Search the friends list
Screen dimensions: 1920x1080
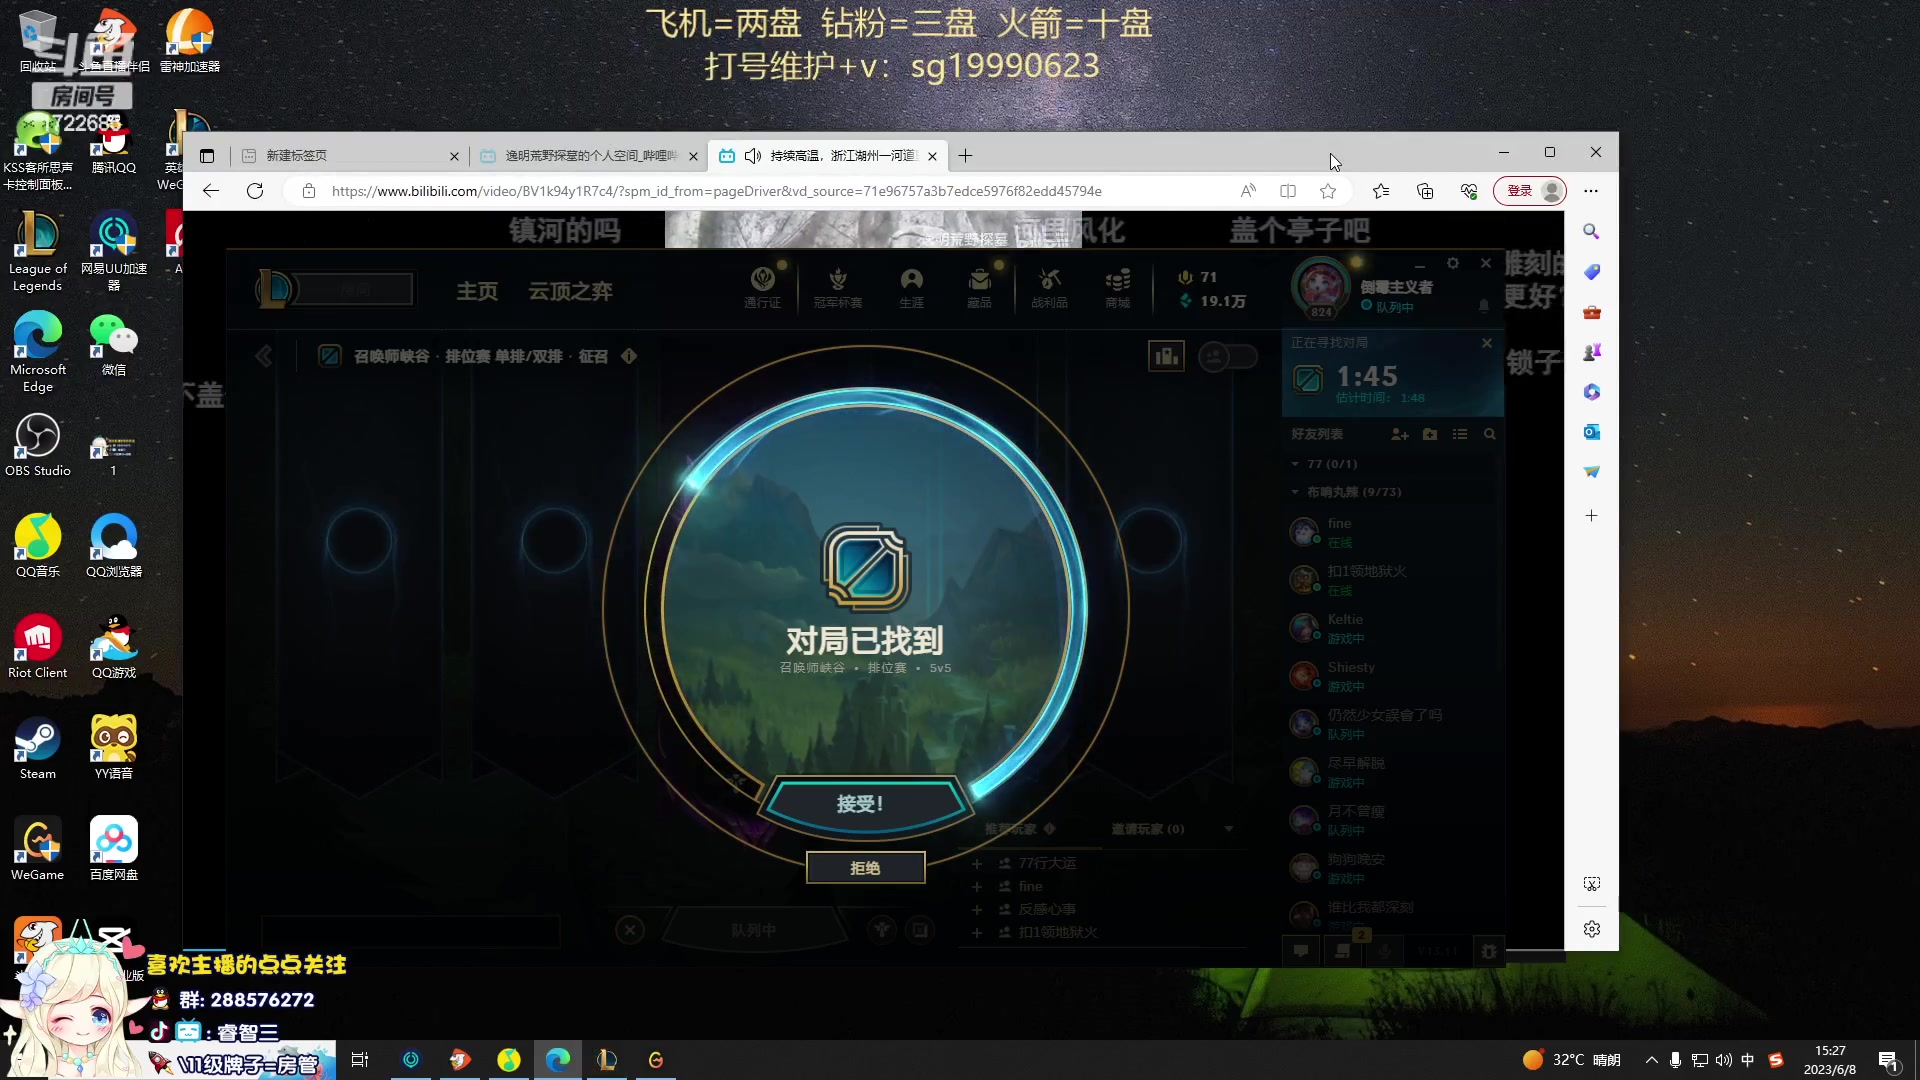coord(1490,434)
